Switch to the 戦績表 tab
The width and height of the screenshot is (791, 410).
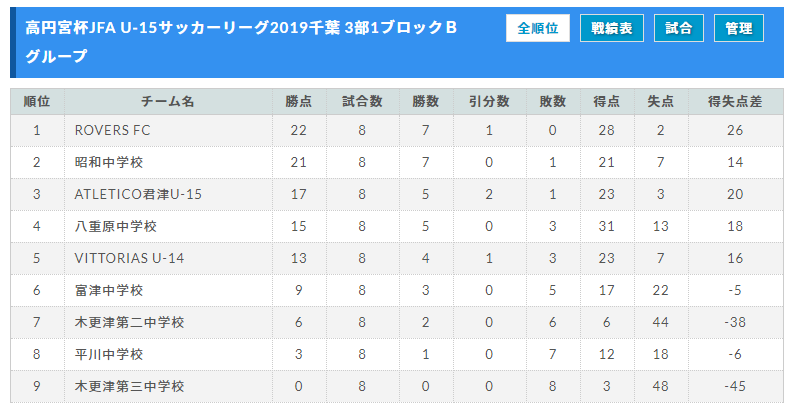[611, 28]
